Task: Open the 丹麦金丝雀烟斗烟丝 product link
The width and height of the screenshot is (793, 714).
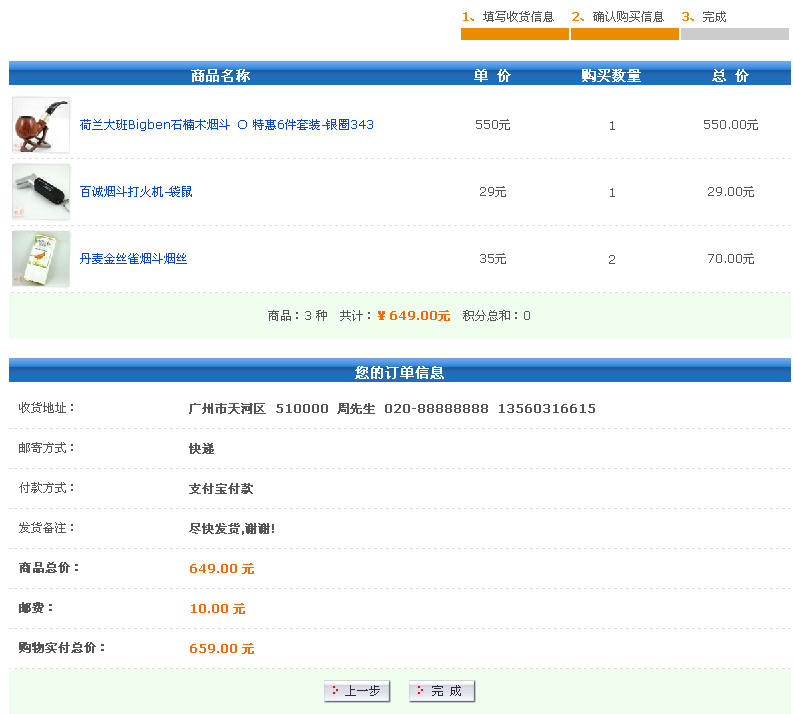Action: tap(133, 259)
